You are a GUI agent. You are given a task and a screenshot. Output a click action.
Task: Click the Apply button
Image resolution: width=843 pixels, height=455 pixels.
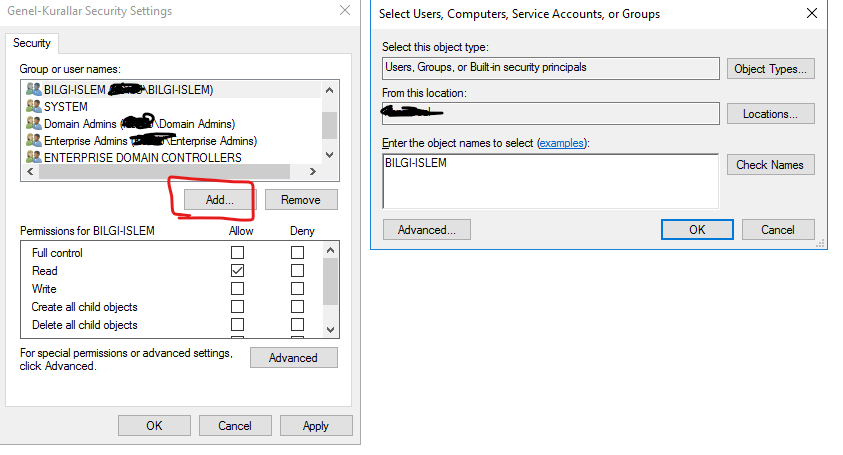coord(316,425)
